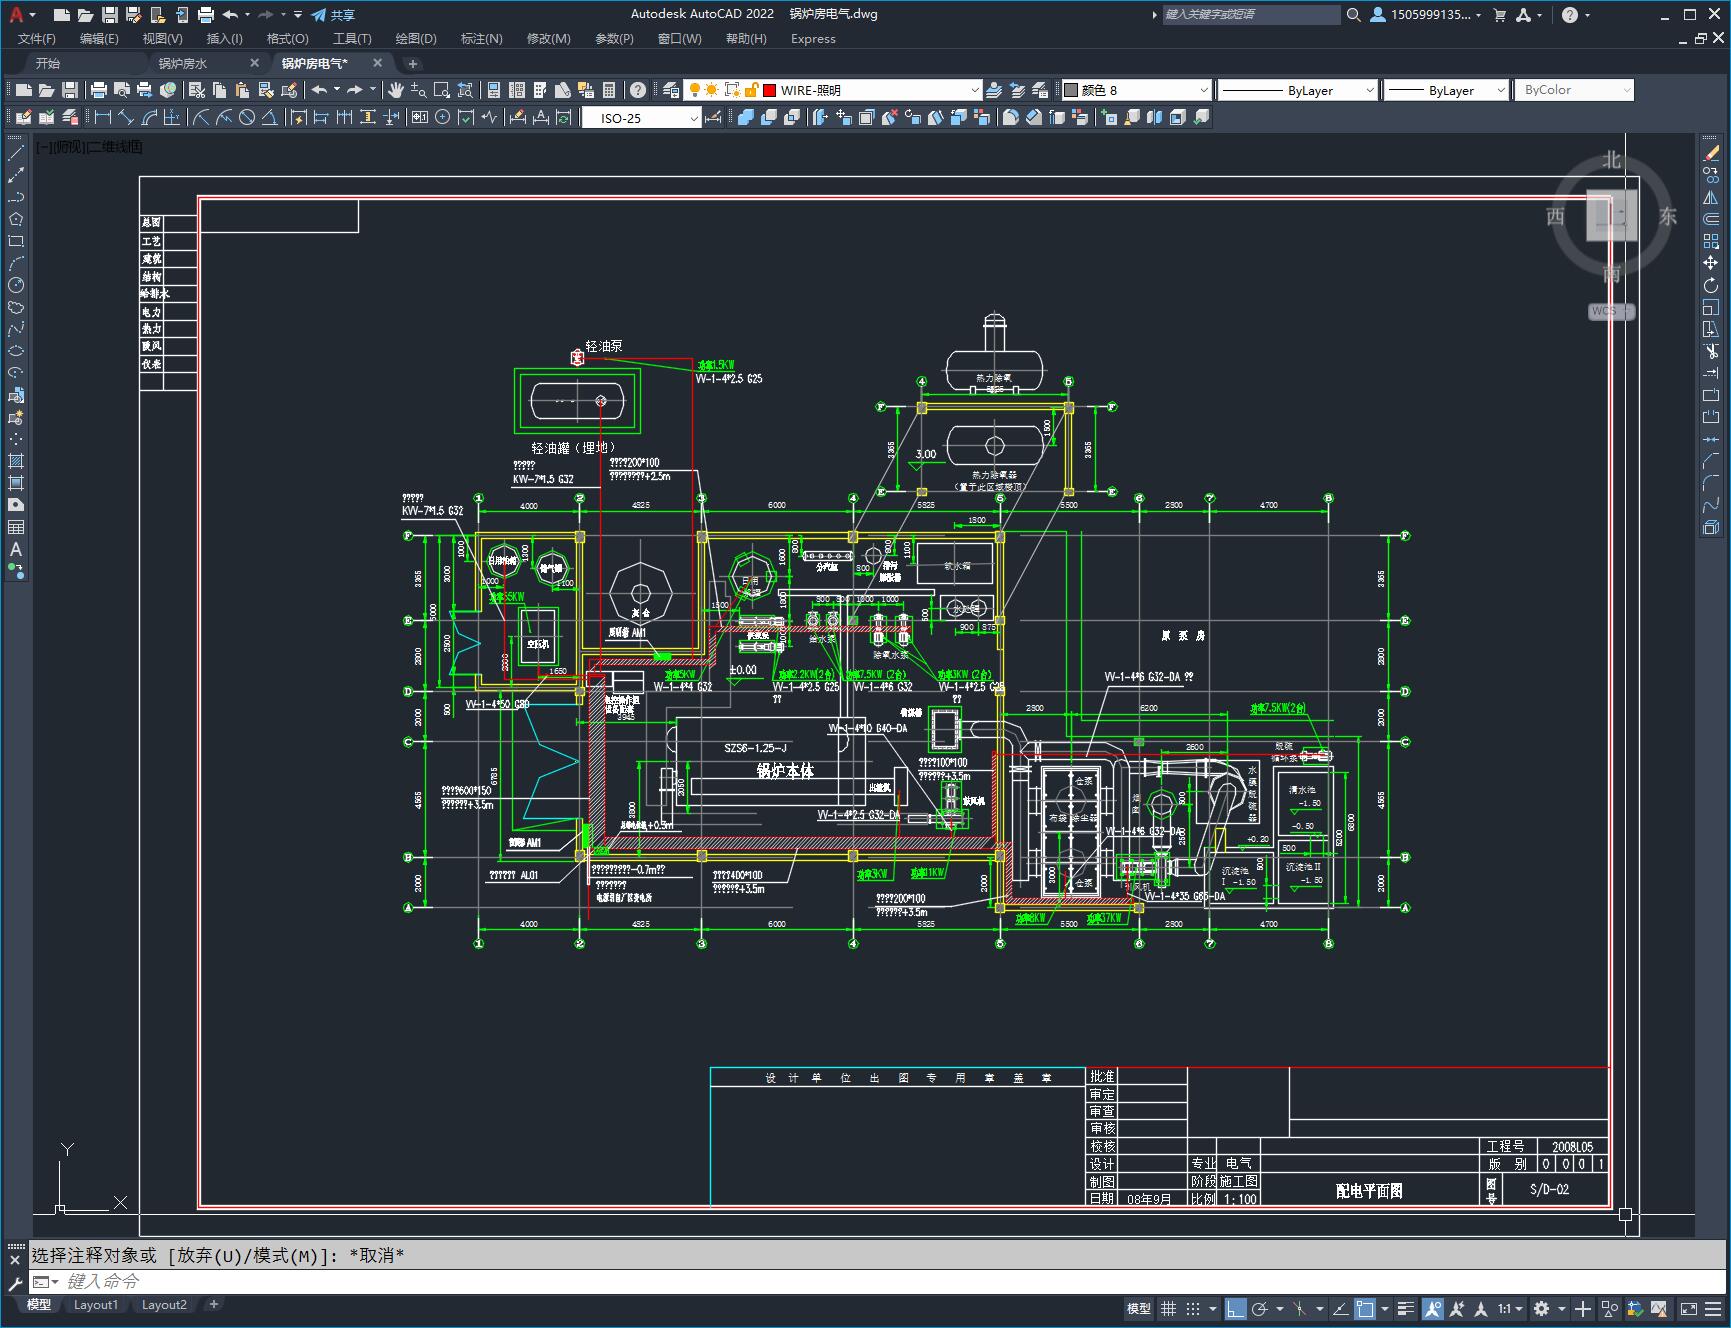
Task: Click the 模型 button in status bar
Action: (x=1139, y=1308)
